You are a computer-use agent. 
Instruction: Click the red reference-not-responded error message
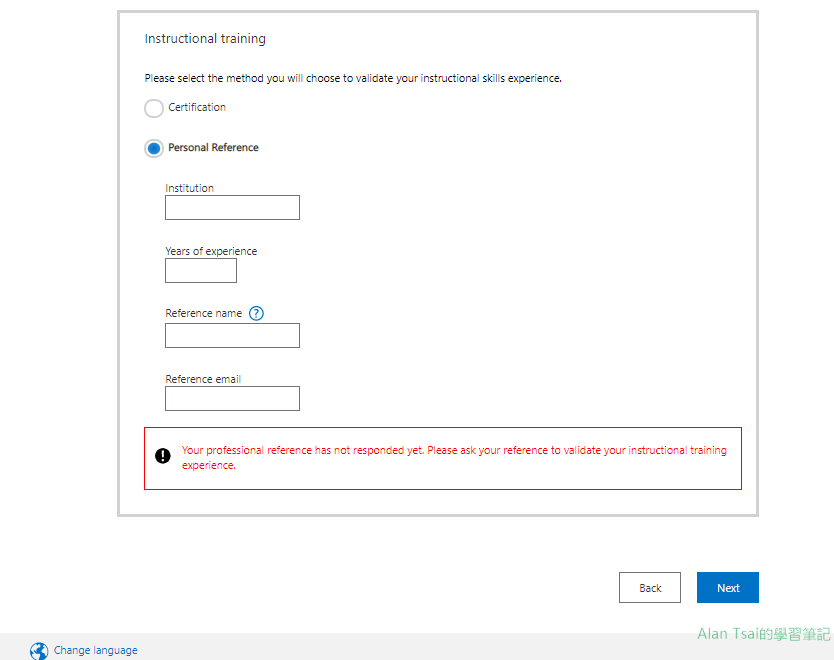point(454,457)
